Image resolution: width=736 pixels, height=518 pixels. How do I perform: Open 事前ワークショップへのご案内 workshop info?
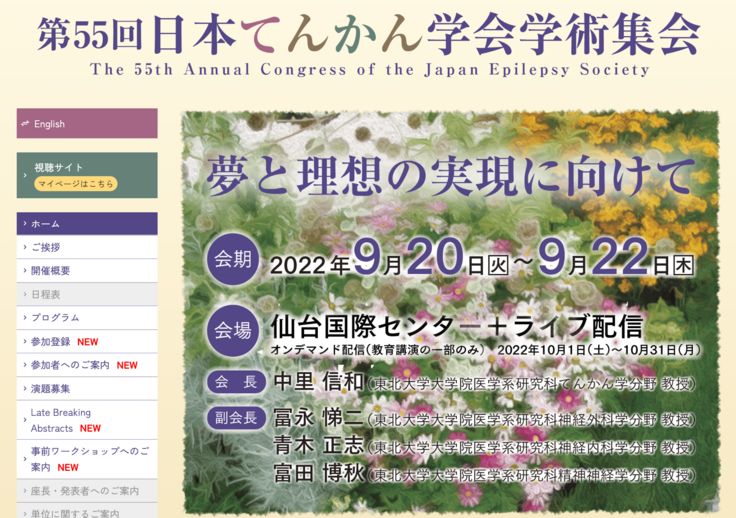[89, 459]
